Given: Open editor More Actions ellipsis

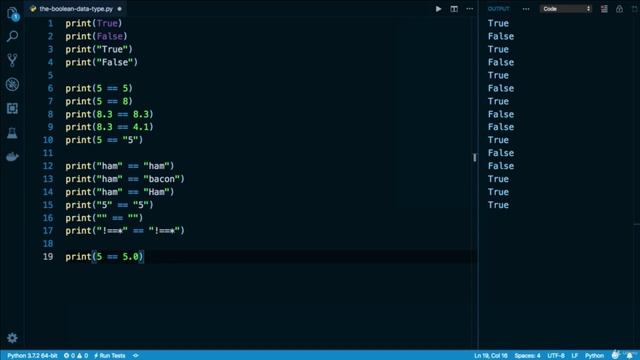Looking at the screenshot, I should pyautogui.click(x=470, y=9).
